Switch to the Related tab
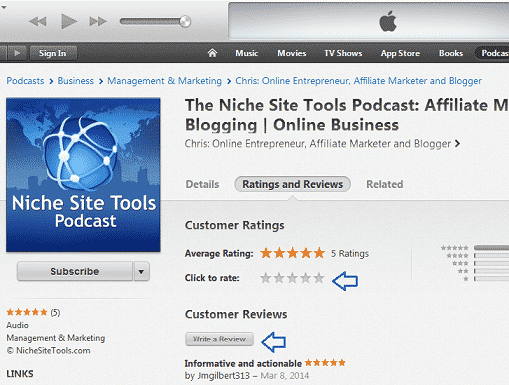This screenshot has height=385, width=509. pyautogui.click(x=385, y=184)
